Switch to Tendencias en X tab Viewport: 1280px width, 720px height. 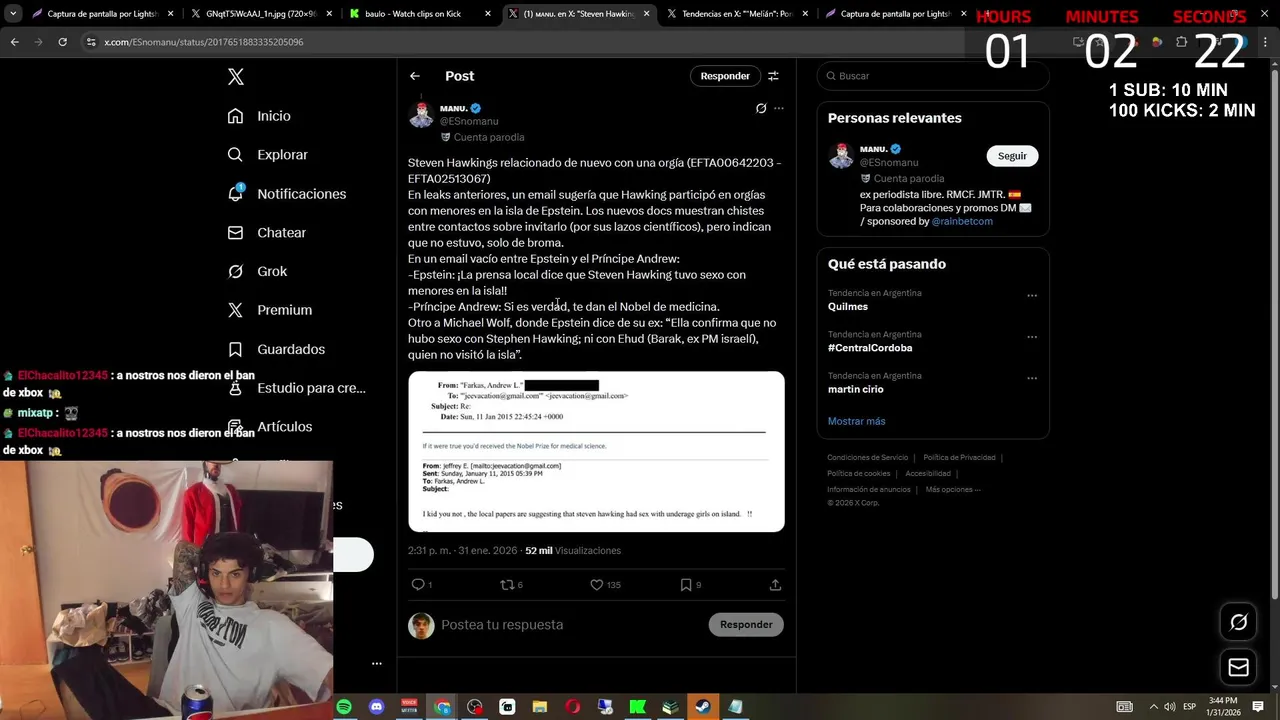738,14
